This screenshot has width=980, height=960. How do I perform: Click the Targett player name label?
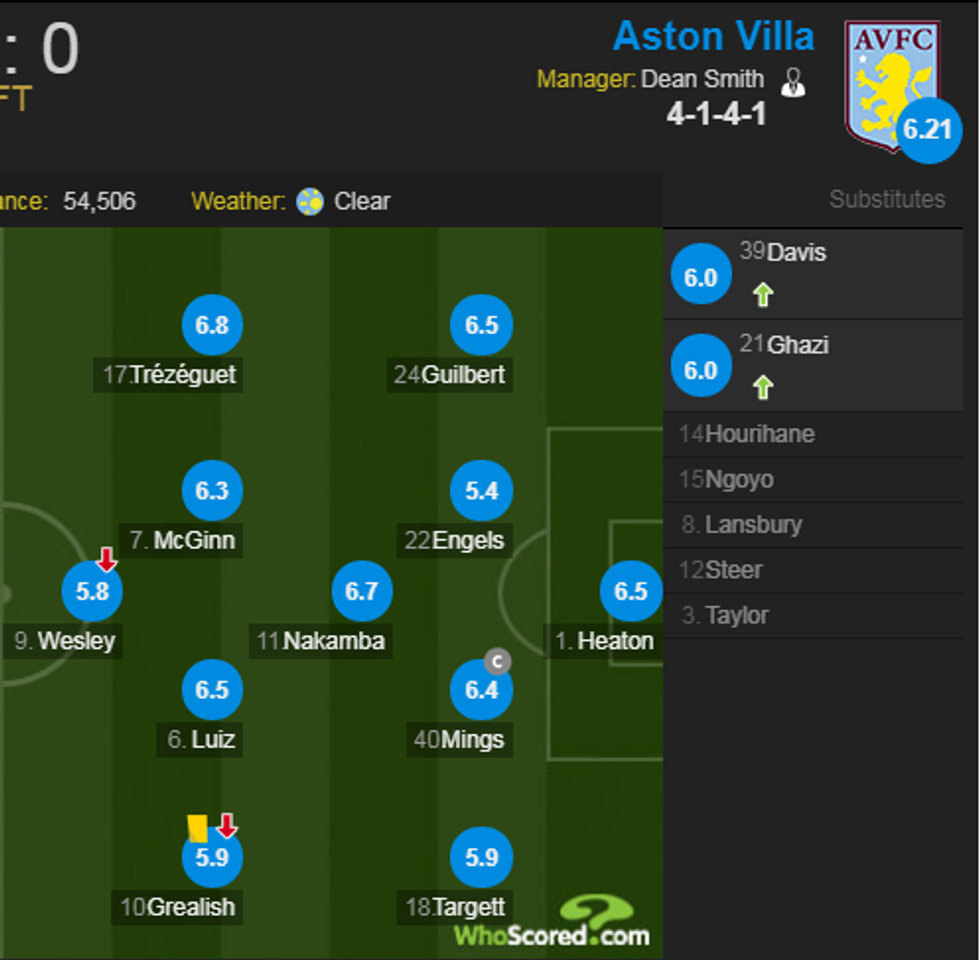469,908
